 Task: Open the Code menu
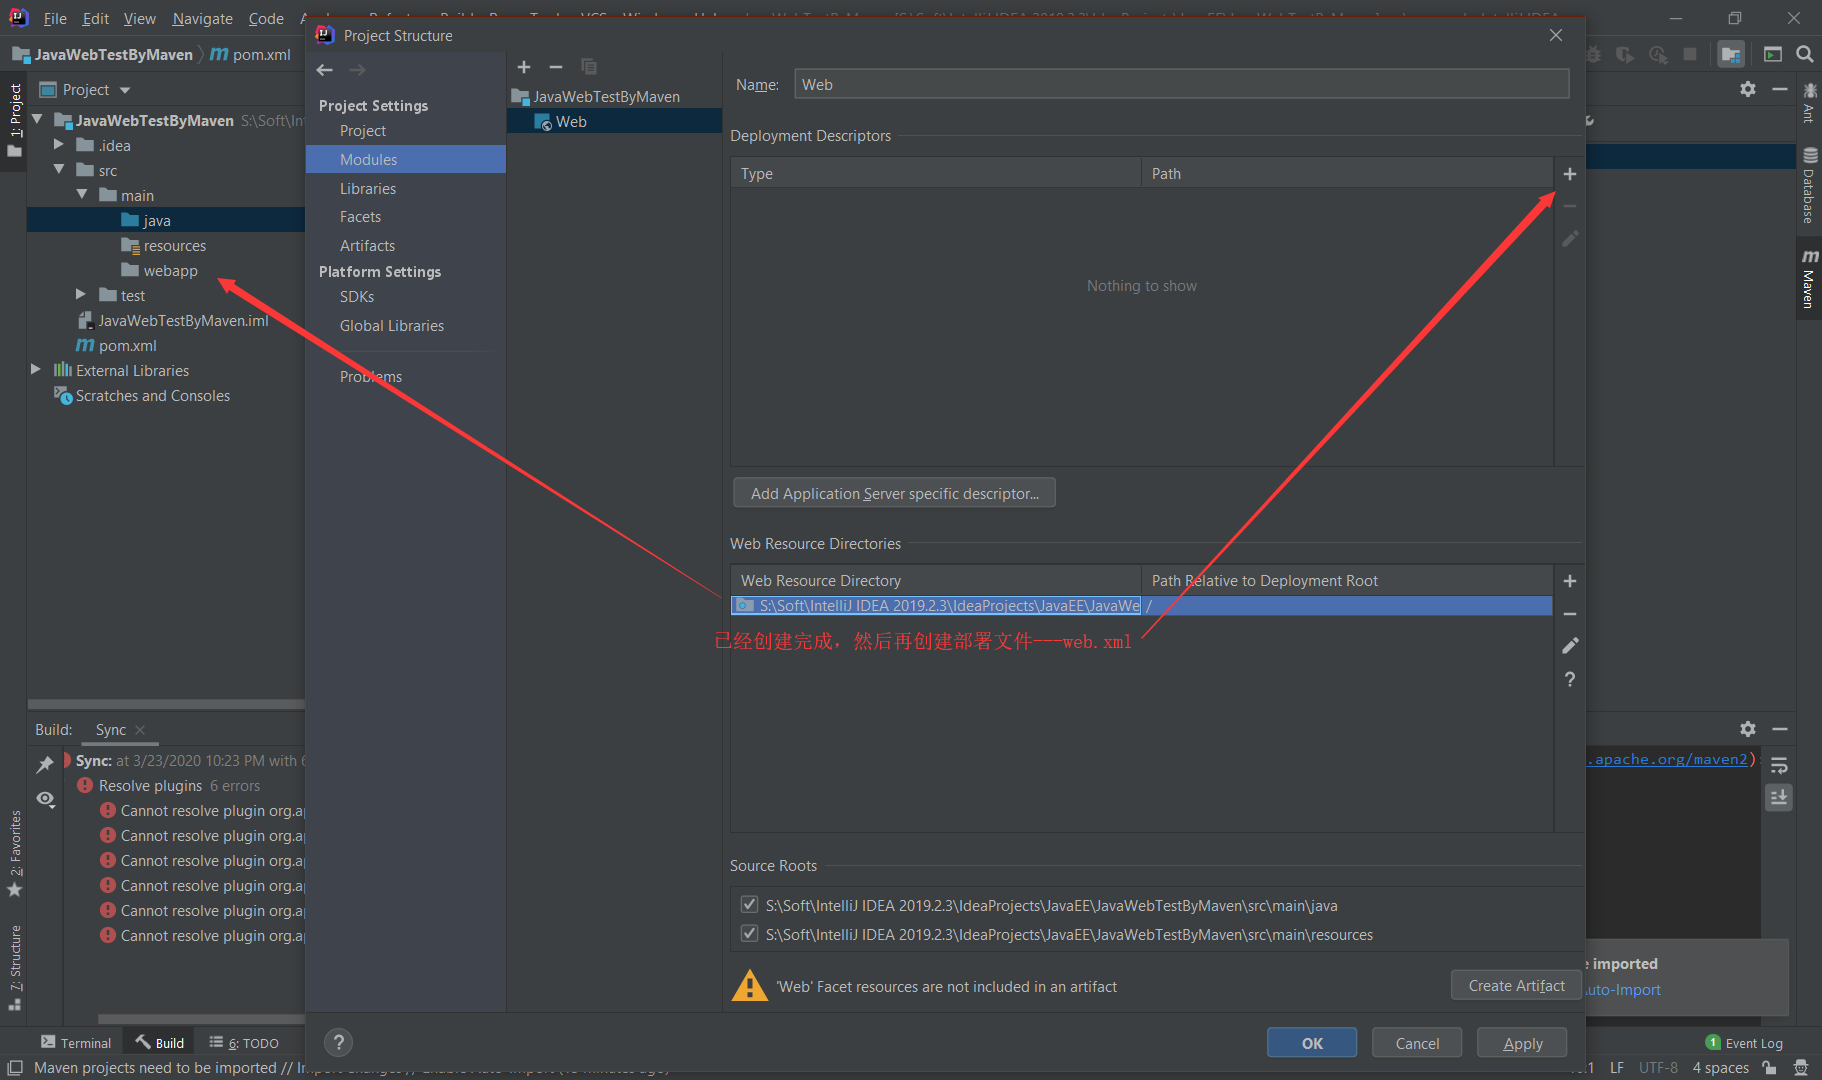click(266, 19)
